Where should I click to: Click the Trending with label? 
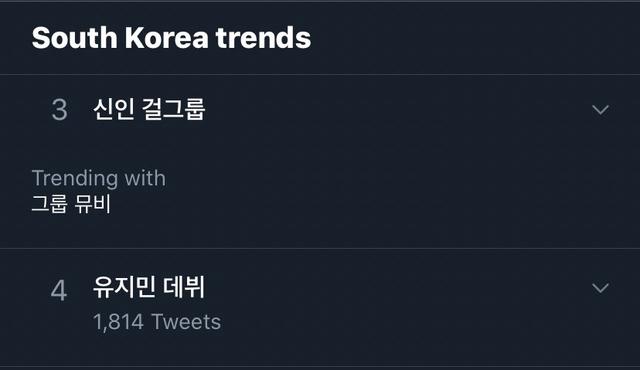(x=99, y=178)
